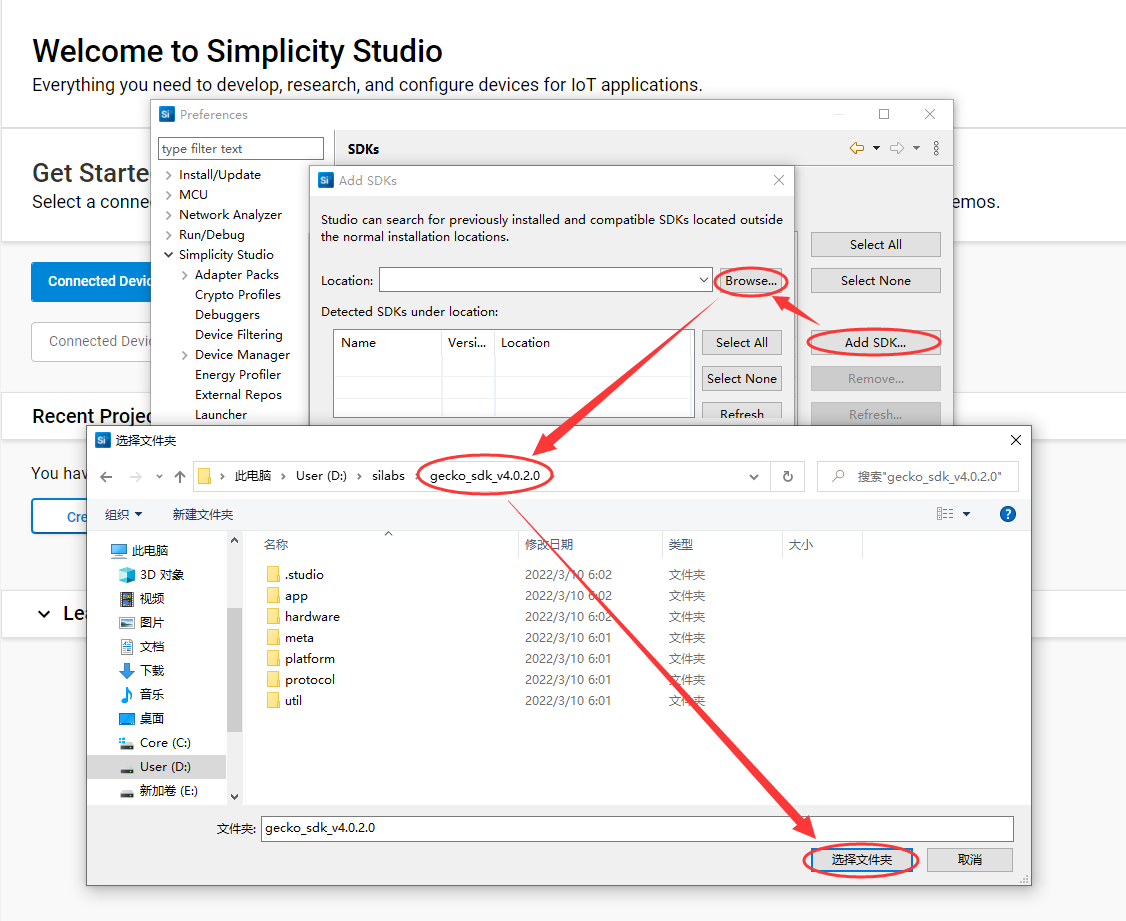Open the folder dialog help icon

(x=1008, y=514)
